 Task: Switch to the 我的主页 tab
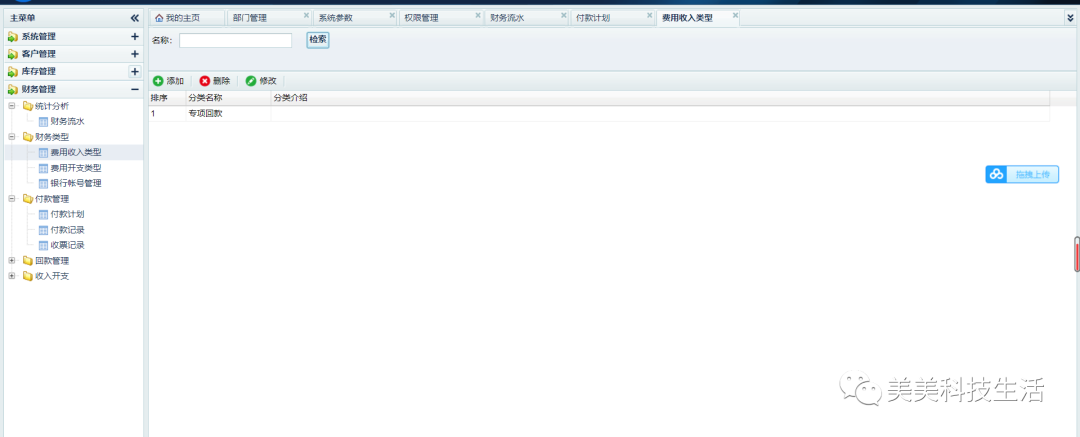coord(187,18)
